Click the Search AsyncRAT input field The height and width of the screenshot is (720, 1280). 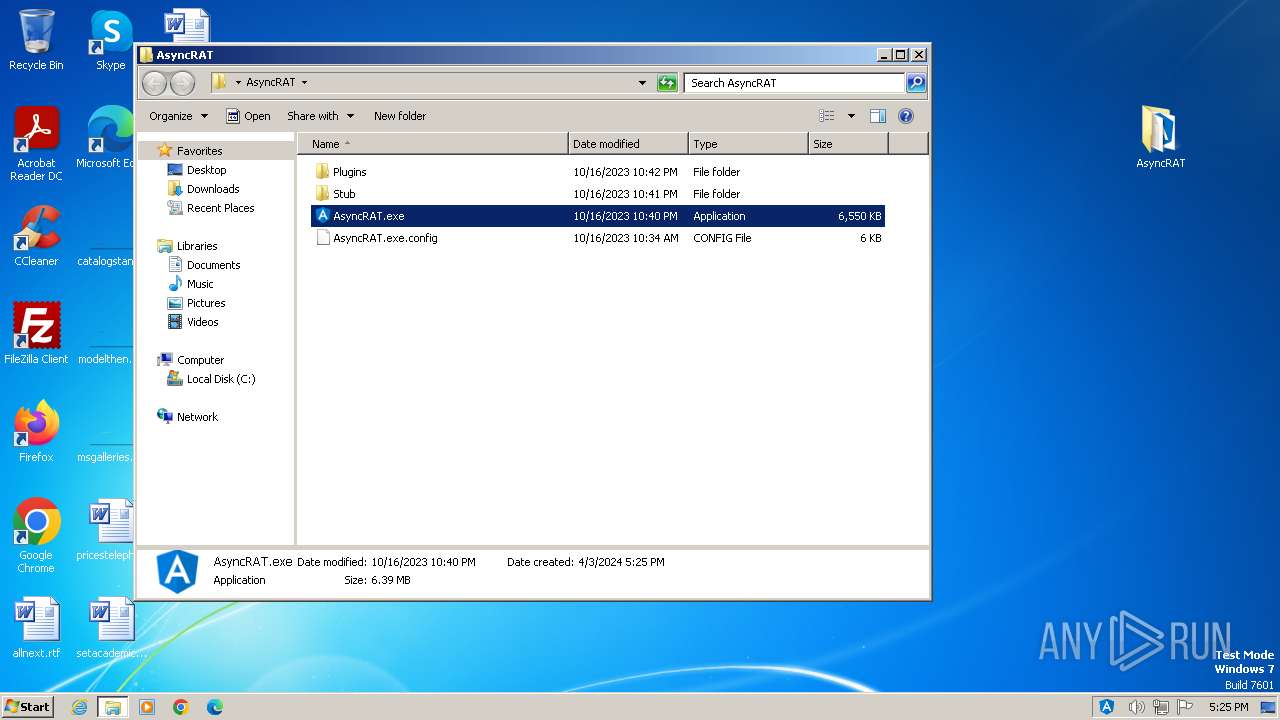[794, 83]
